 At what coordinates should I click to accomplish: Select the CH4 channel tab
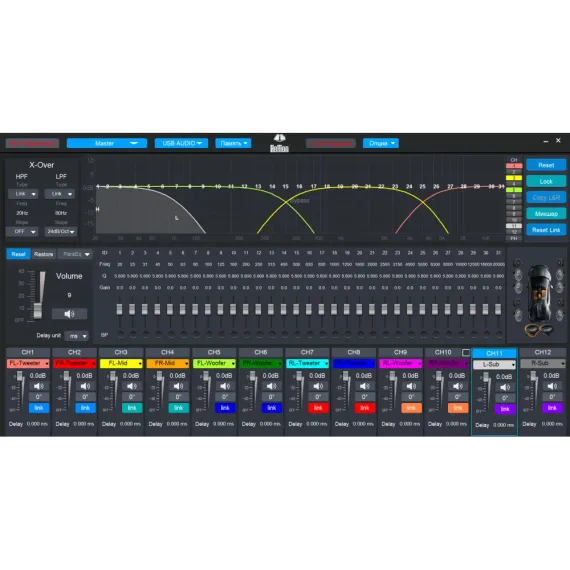click(168, 352)
